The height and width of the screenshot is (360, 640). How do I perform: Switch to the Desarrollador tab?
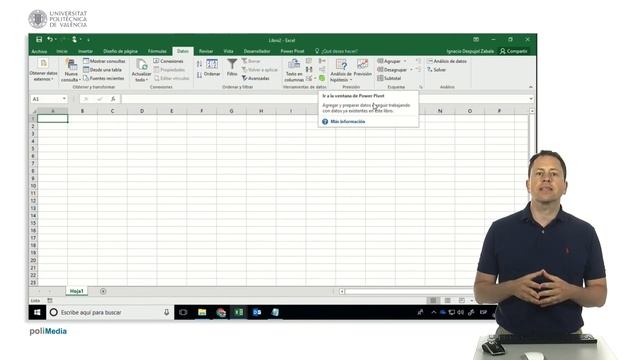tap(257, 51)
